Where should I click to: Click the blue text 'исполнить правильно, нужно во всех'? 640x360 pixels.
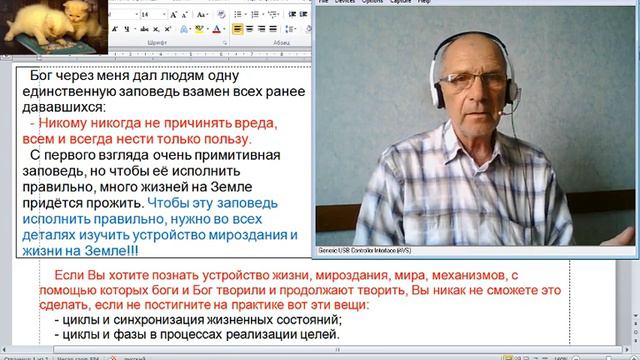142,219
